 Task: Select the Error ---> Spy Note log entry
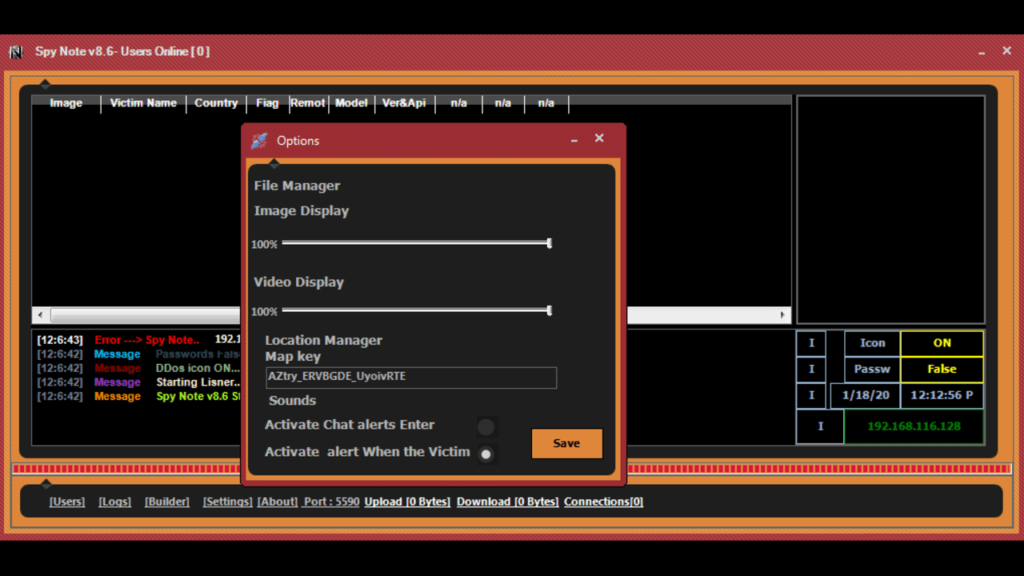tap(138, 340)
